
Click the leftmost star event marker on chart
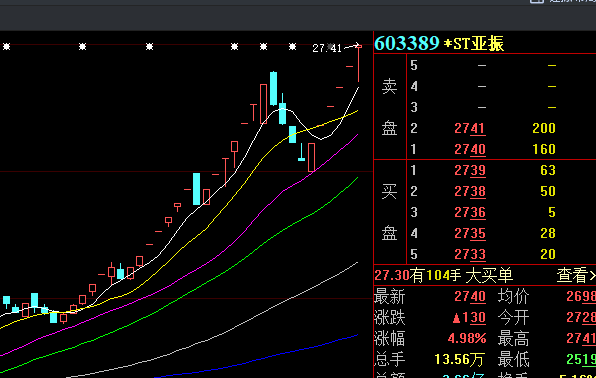pyautogui.click(x=6, y=46)
